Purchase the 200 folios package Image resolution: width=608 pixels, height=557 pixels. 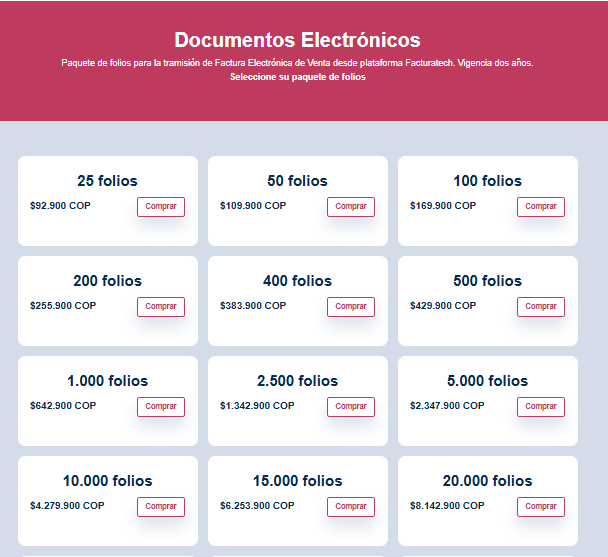click(x=160, y=307)
